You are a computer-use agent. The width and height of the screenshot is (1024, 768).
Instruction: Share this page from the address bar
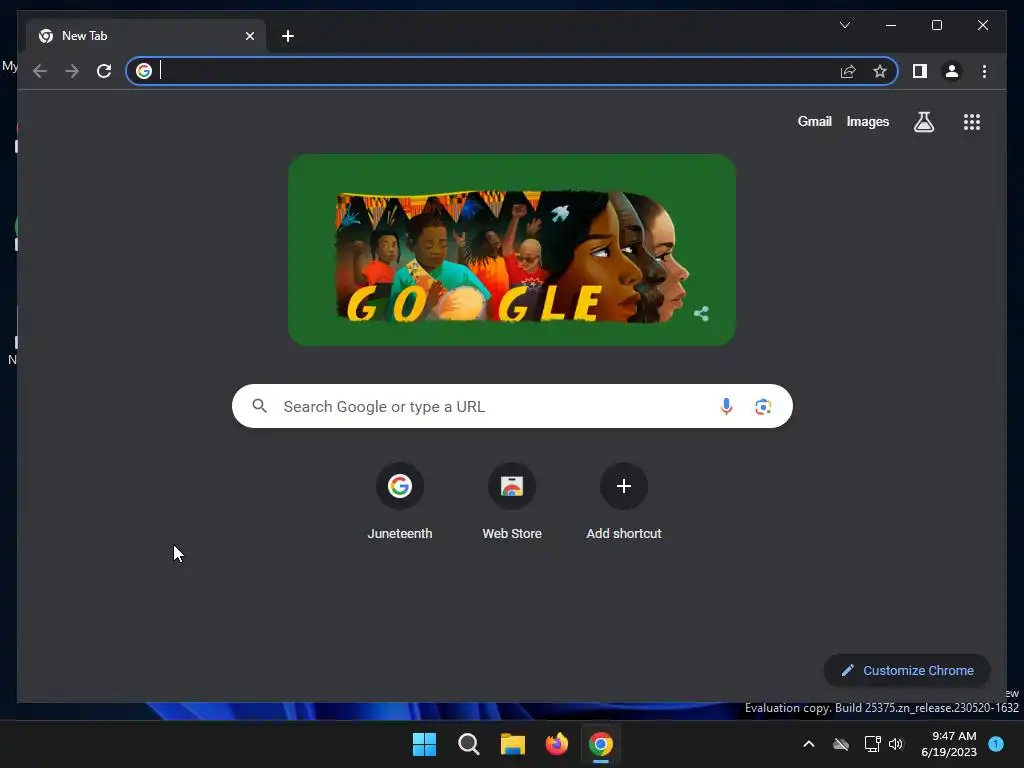coord(848,71)
